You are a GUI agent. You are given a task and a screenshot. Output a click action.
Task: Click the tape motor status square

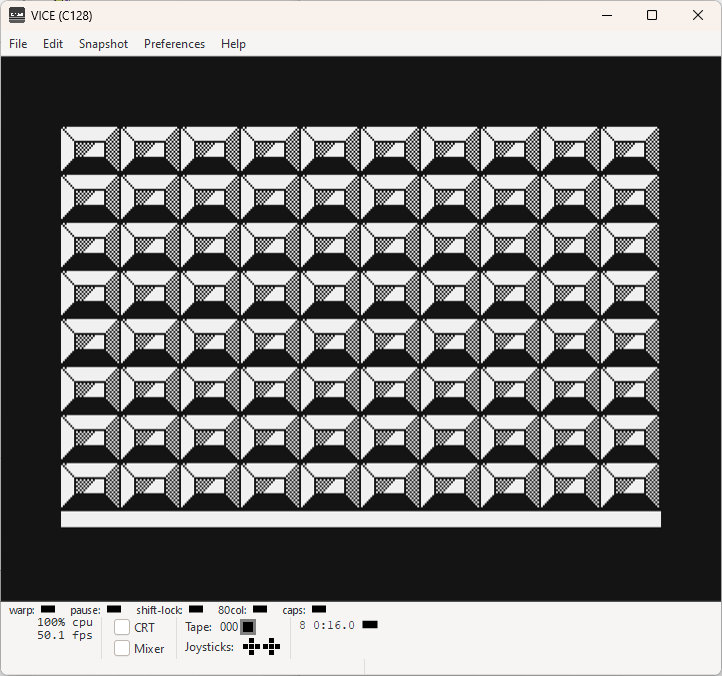[x=248, y=627]
